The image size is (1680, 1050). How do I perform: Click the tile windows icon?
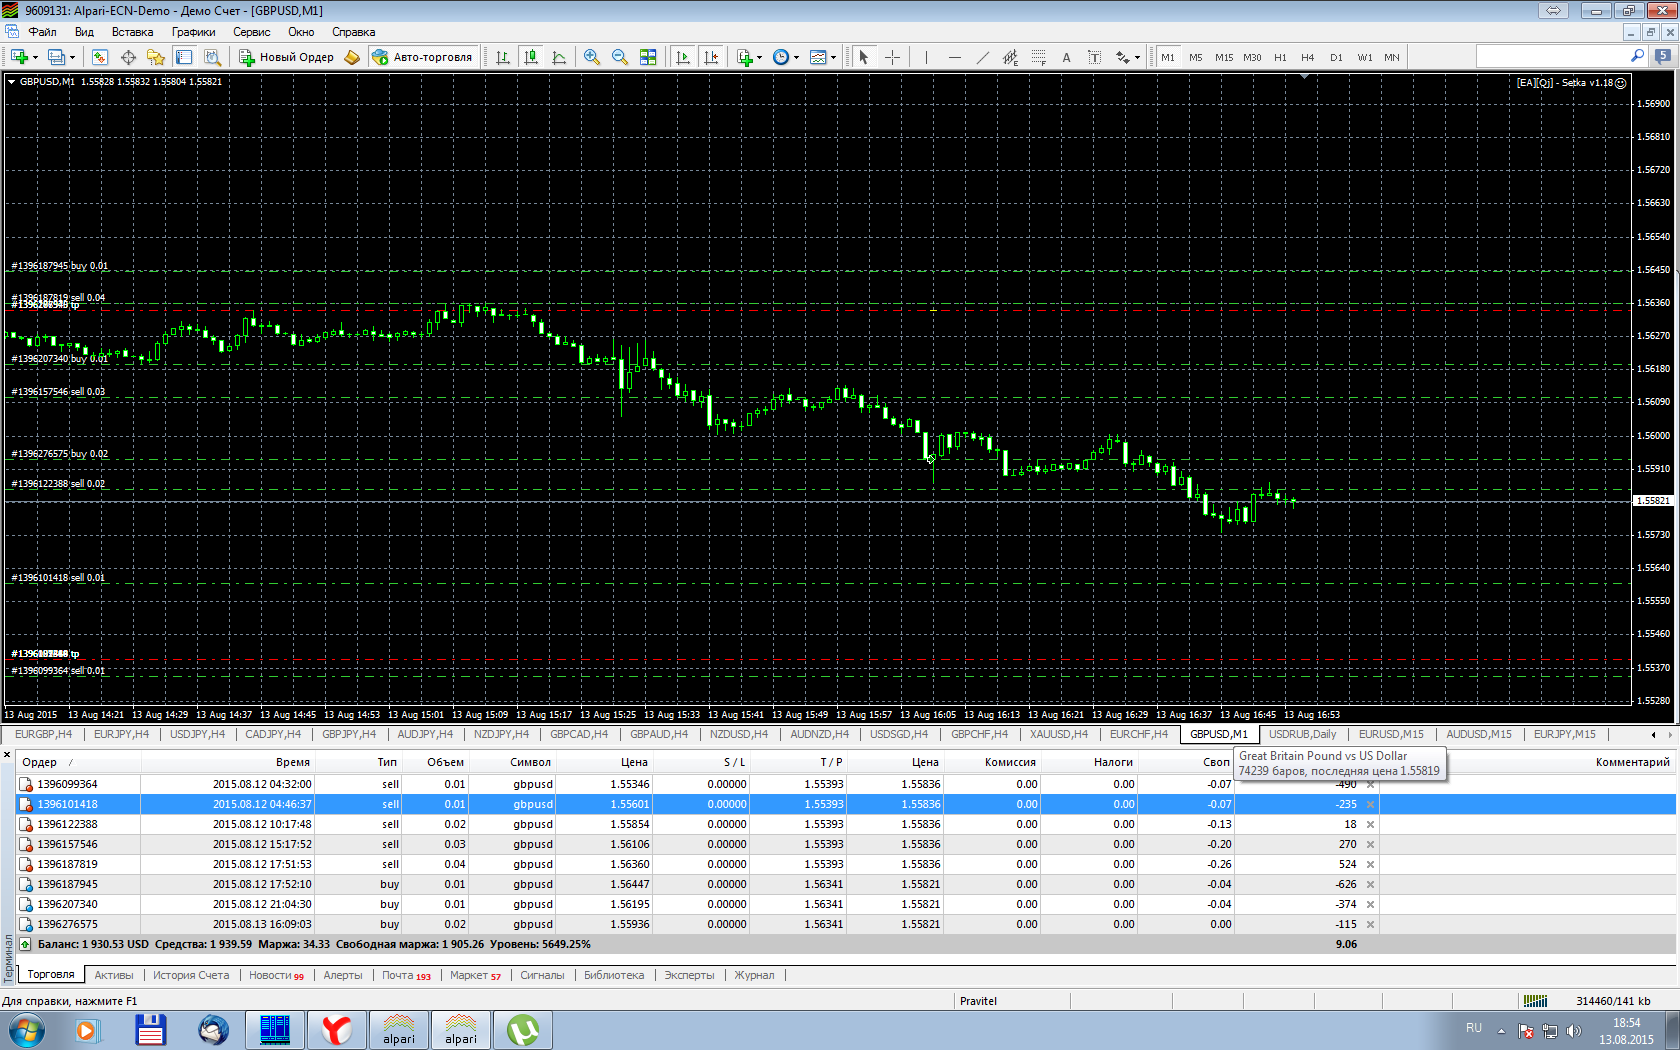pyautogui.click(x=648, y=57)
